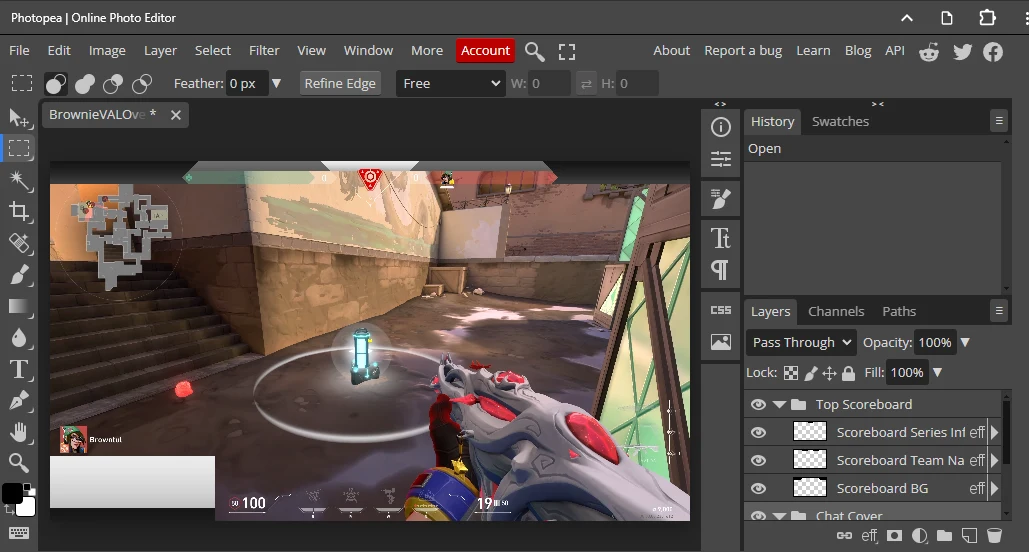
Task: Expand effects of Scoreboard BG layer
Action: pyautogui.click(x=994, y=488)
